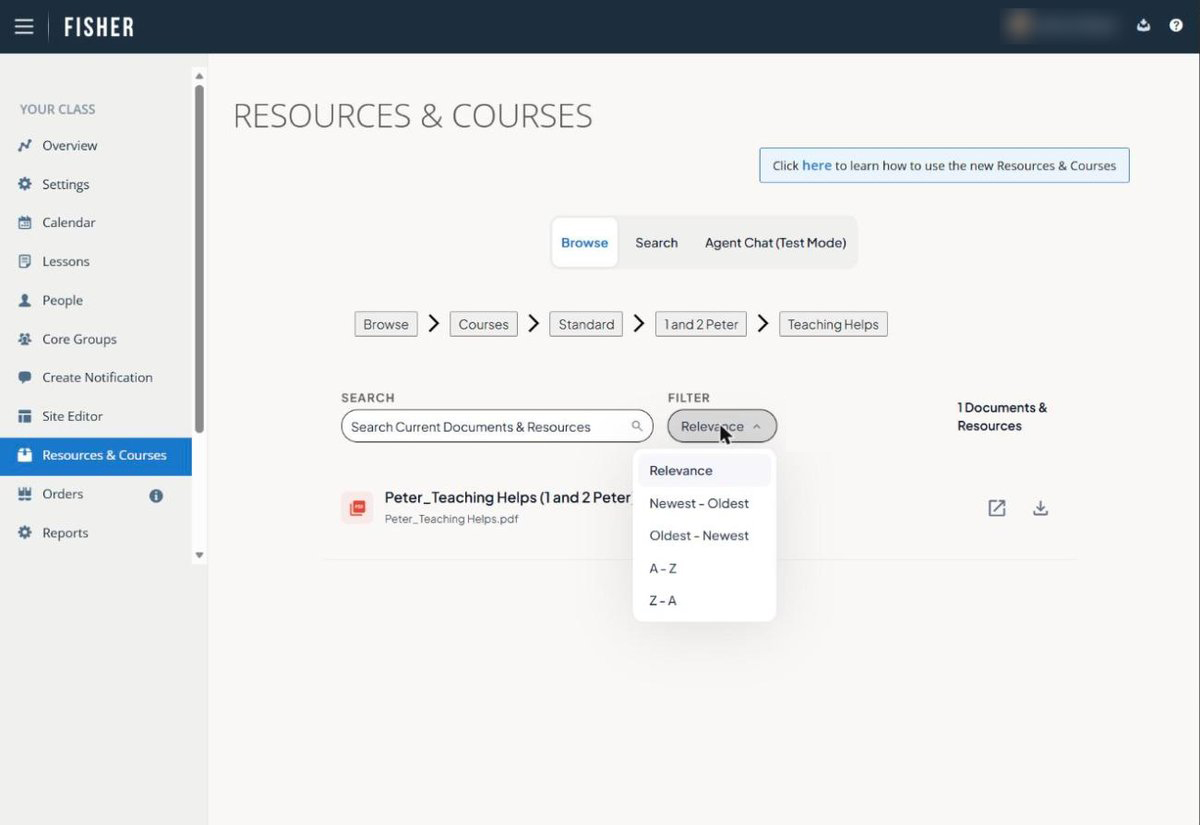
Task: Click the People person icon
Action: [25, 301]
